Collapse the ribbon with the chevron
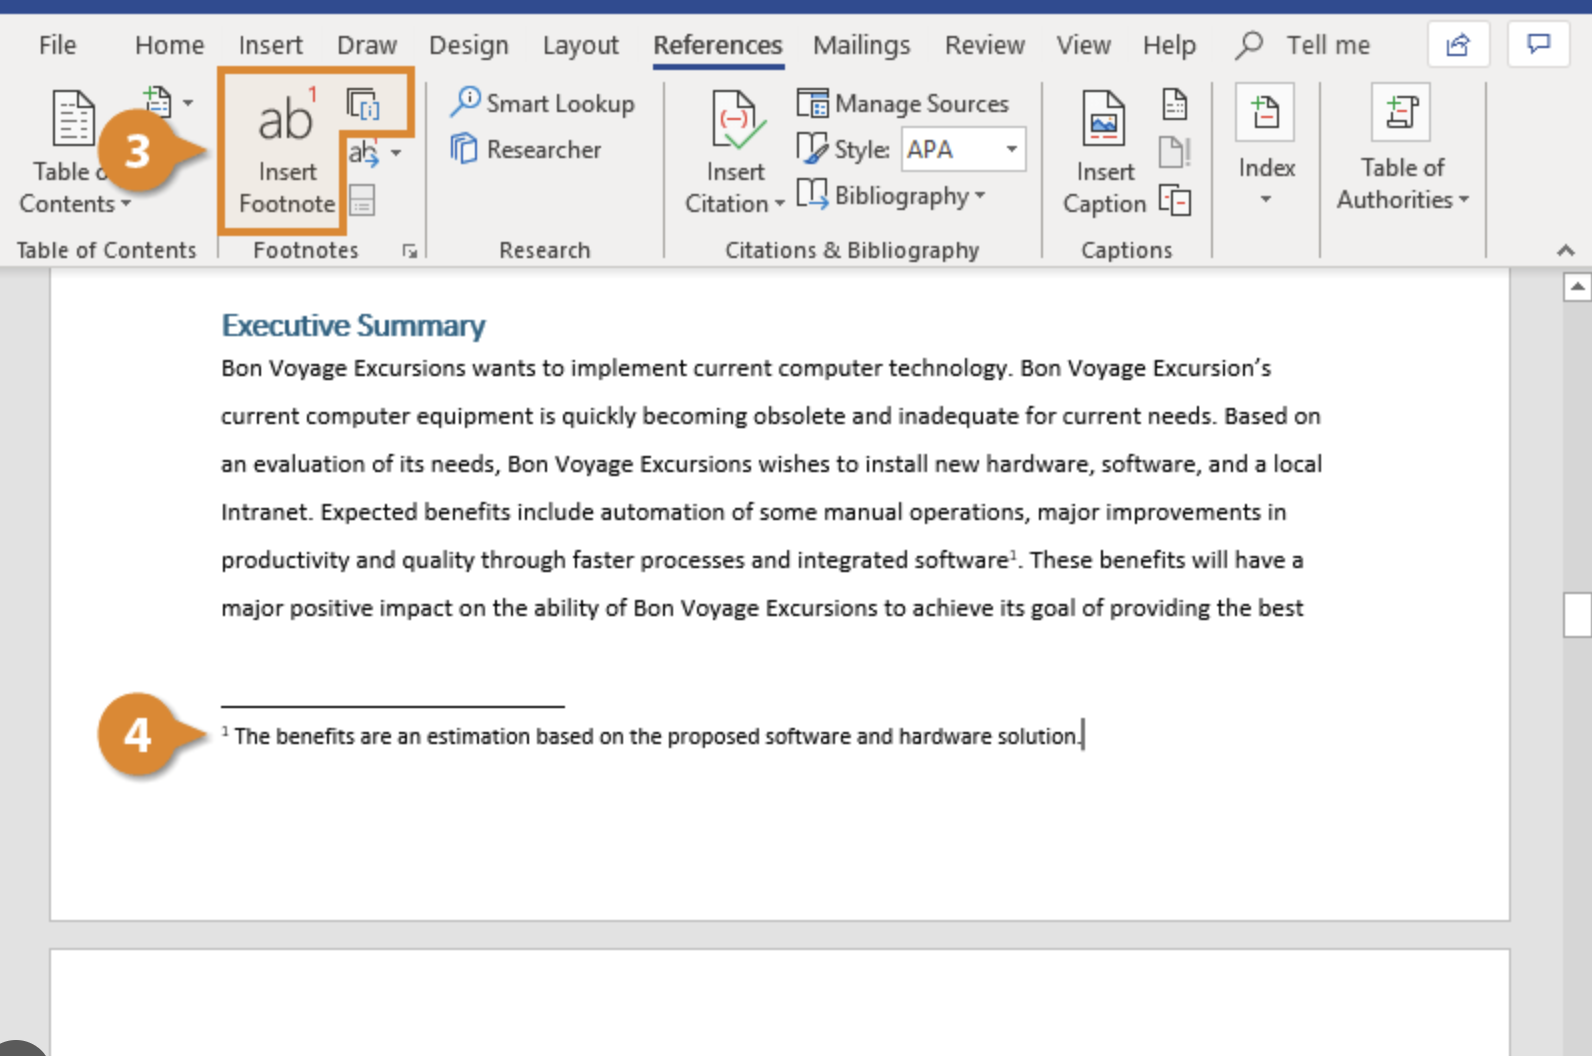Viewport: 1592px width, 1056px height. pos(1565,250)
